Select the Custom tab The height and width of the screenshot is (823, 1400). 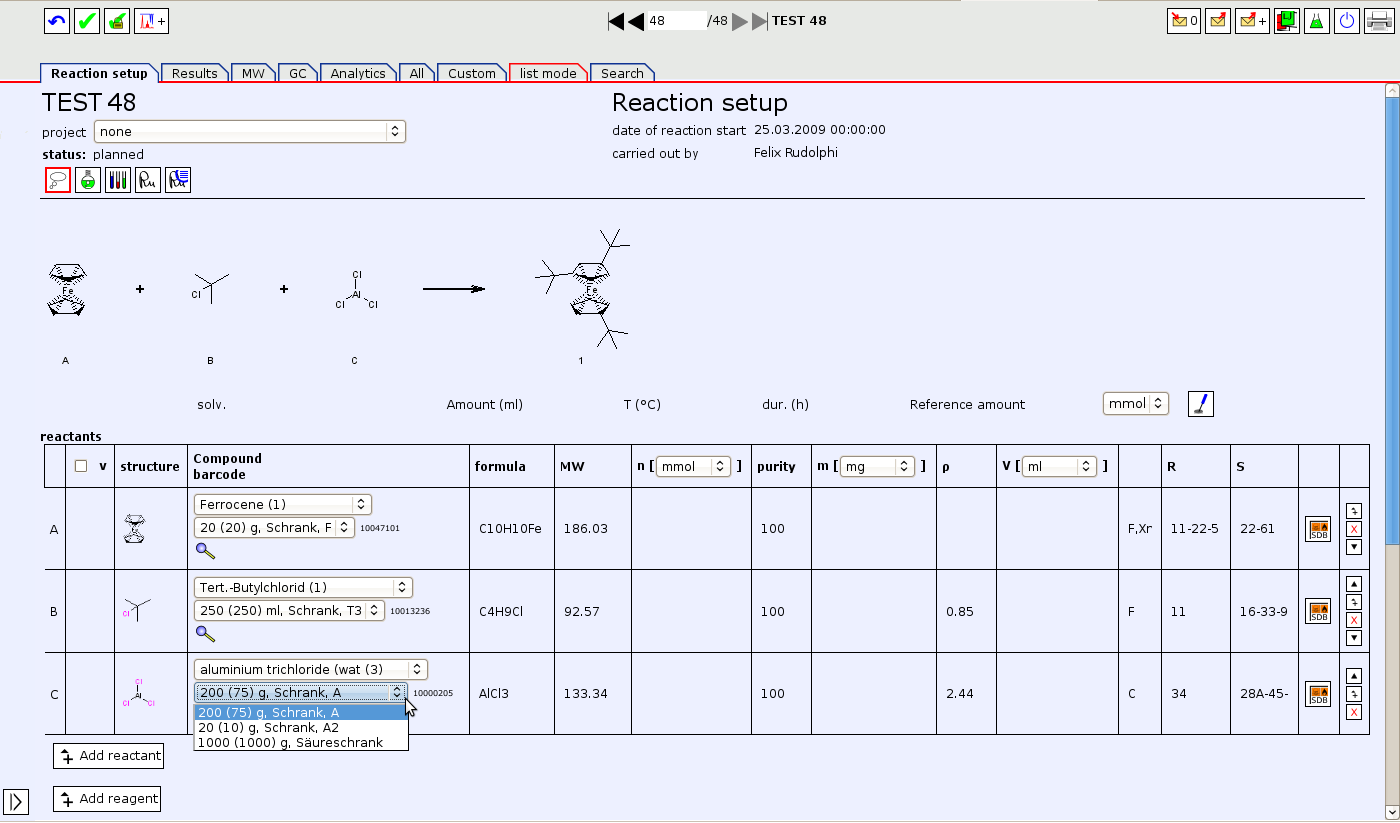(x=472, y=73)
